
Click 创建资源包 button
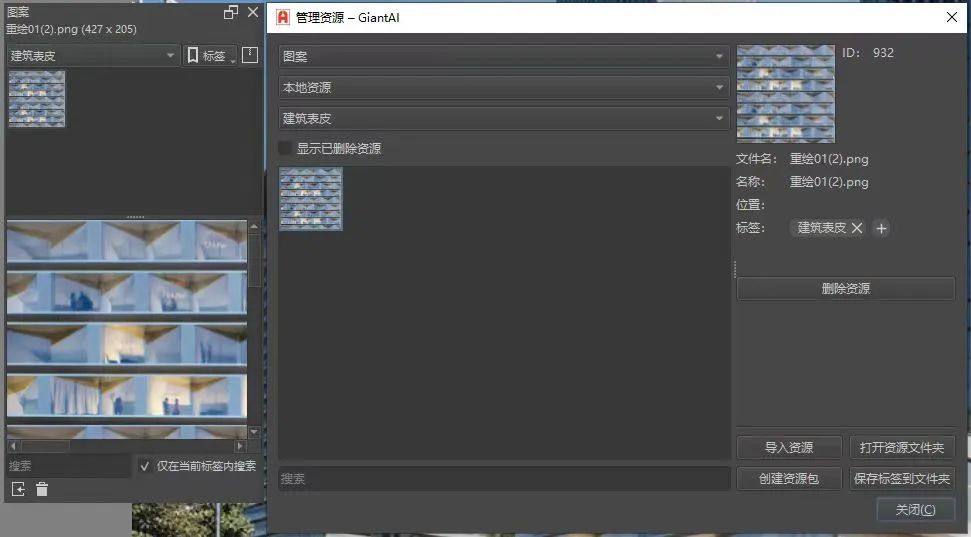coord(789,479)
